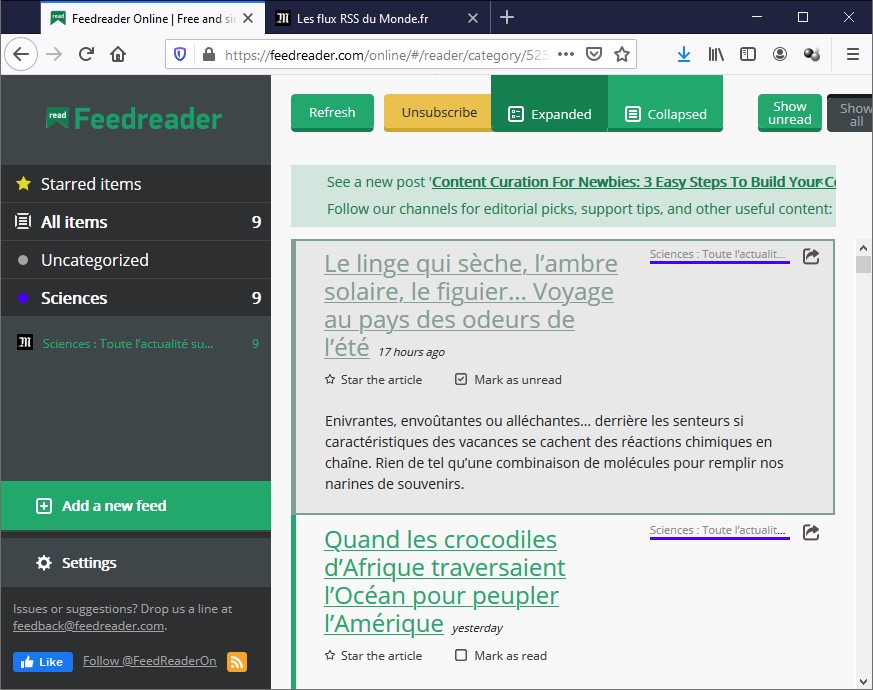
Task: Check Mark as read for crocodiles article
Action: pos(461,656)
